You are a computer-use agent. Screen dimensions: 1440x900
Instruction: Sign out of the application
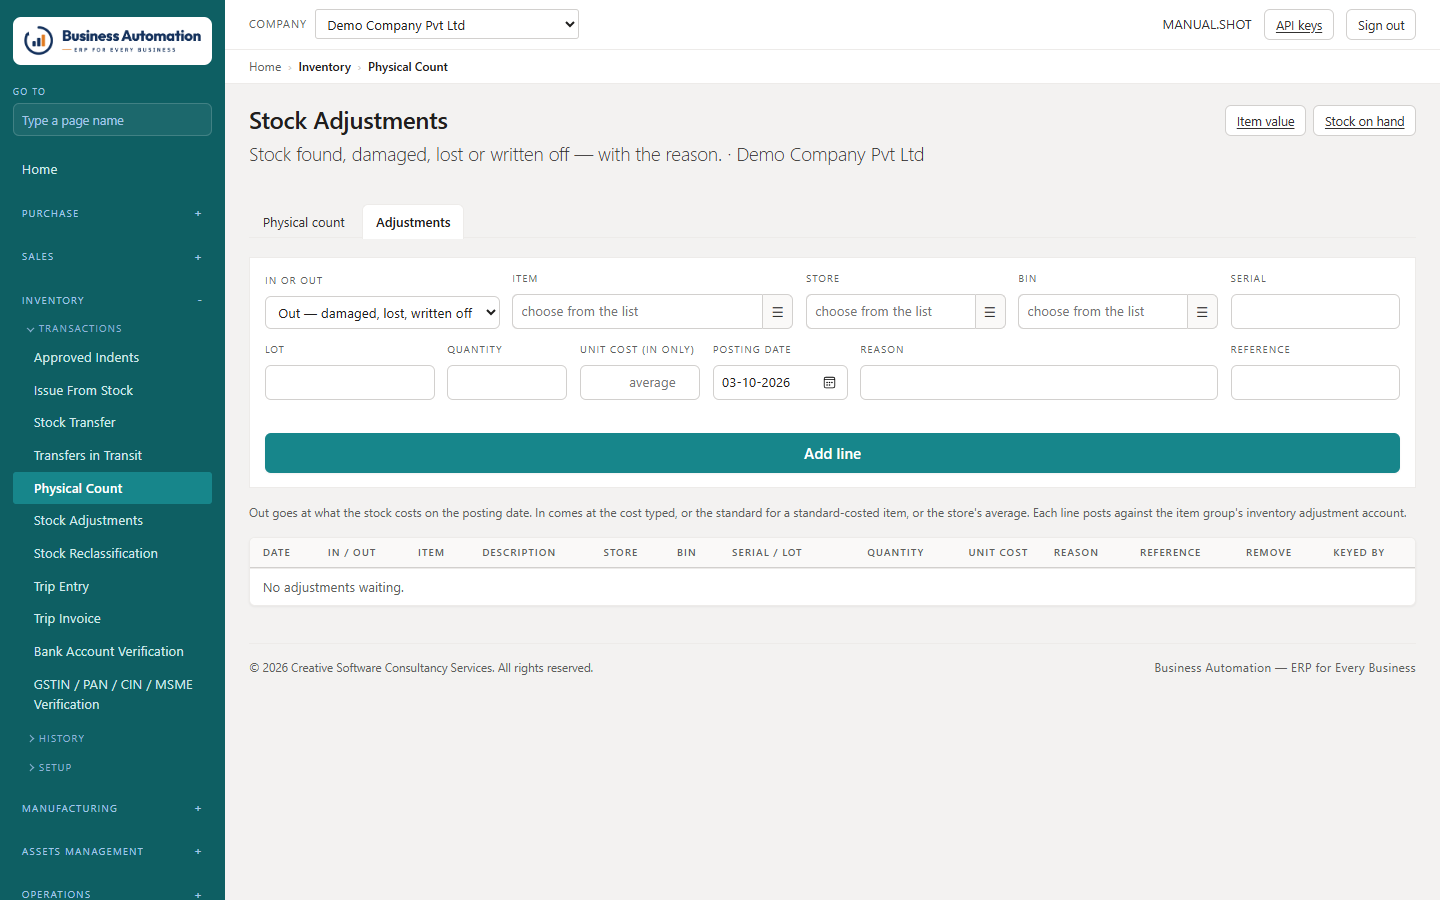(x=1381, y=25)
